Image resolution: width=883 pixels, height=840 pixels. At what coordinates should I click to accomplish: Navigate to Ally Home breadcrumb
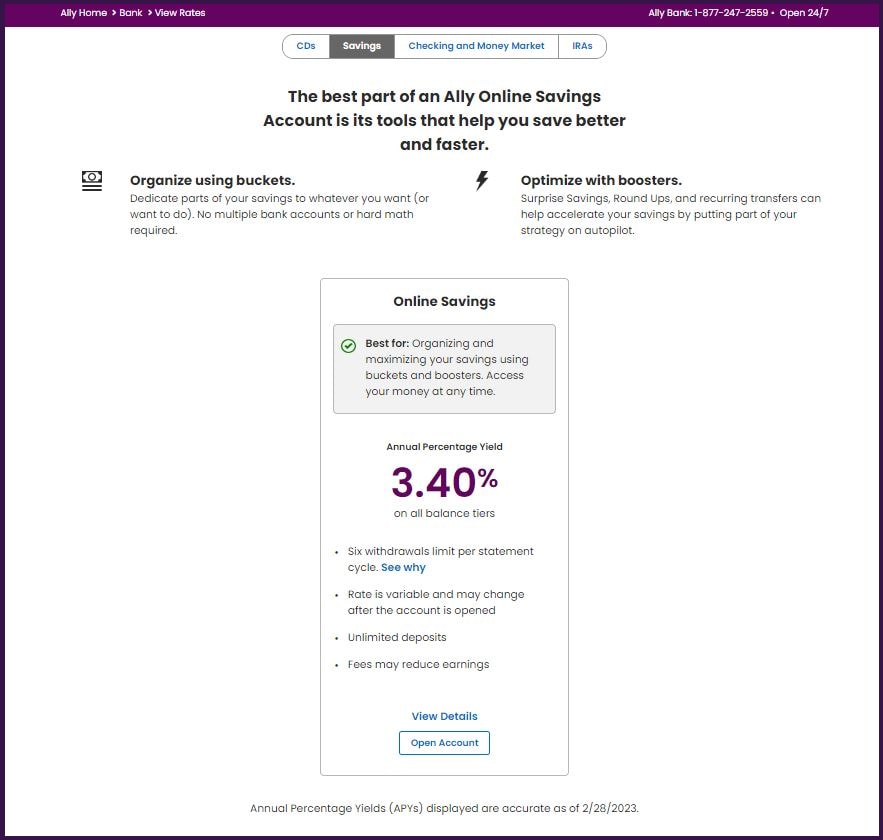coord(83,13)
